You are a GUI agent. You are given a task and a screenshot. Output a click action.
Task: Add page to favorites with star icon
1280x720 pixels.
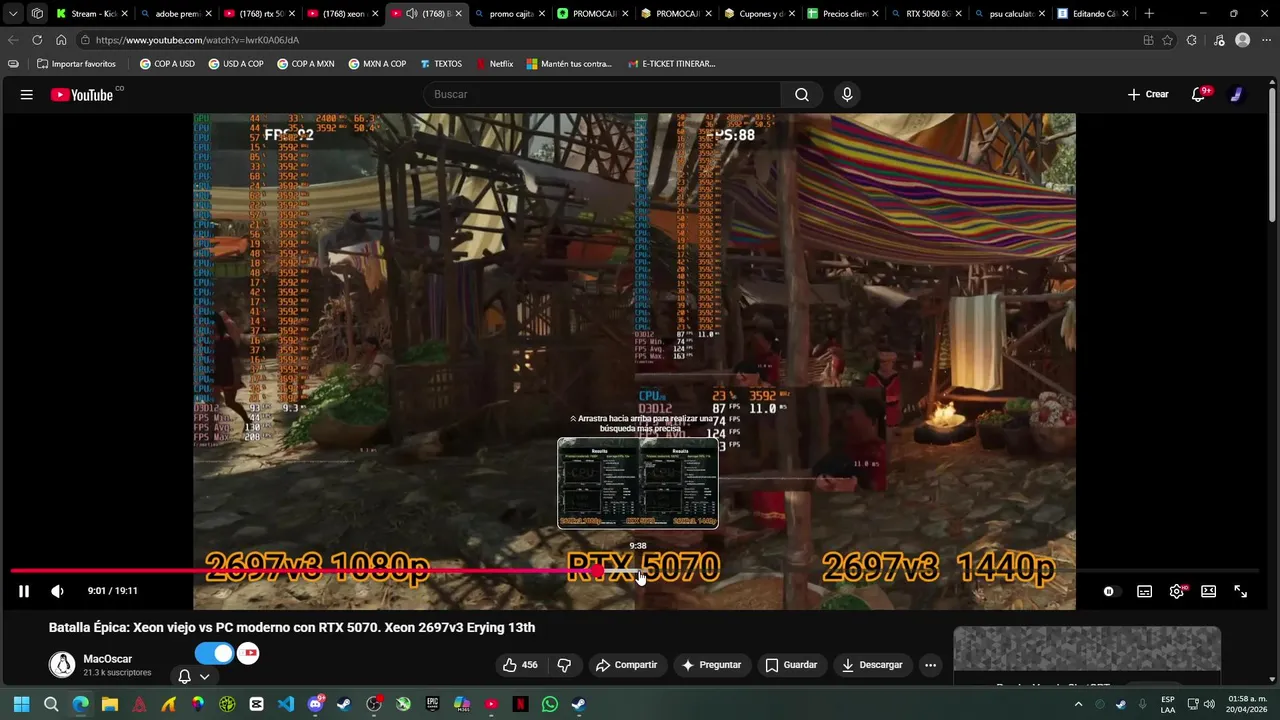1167,40
